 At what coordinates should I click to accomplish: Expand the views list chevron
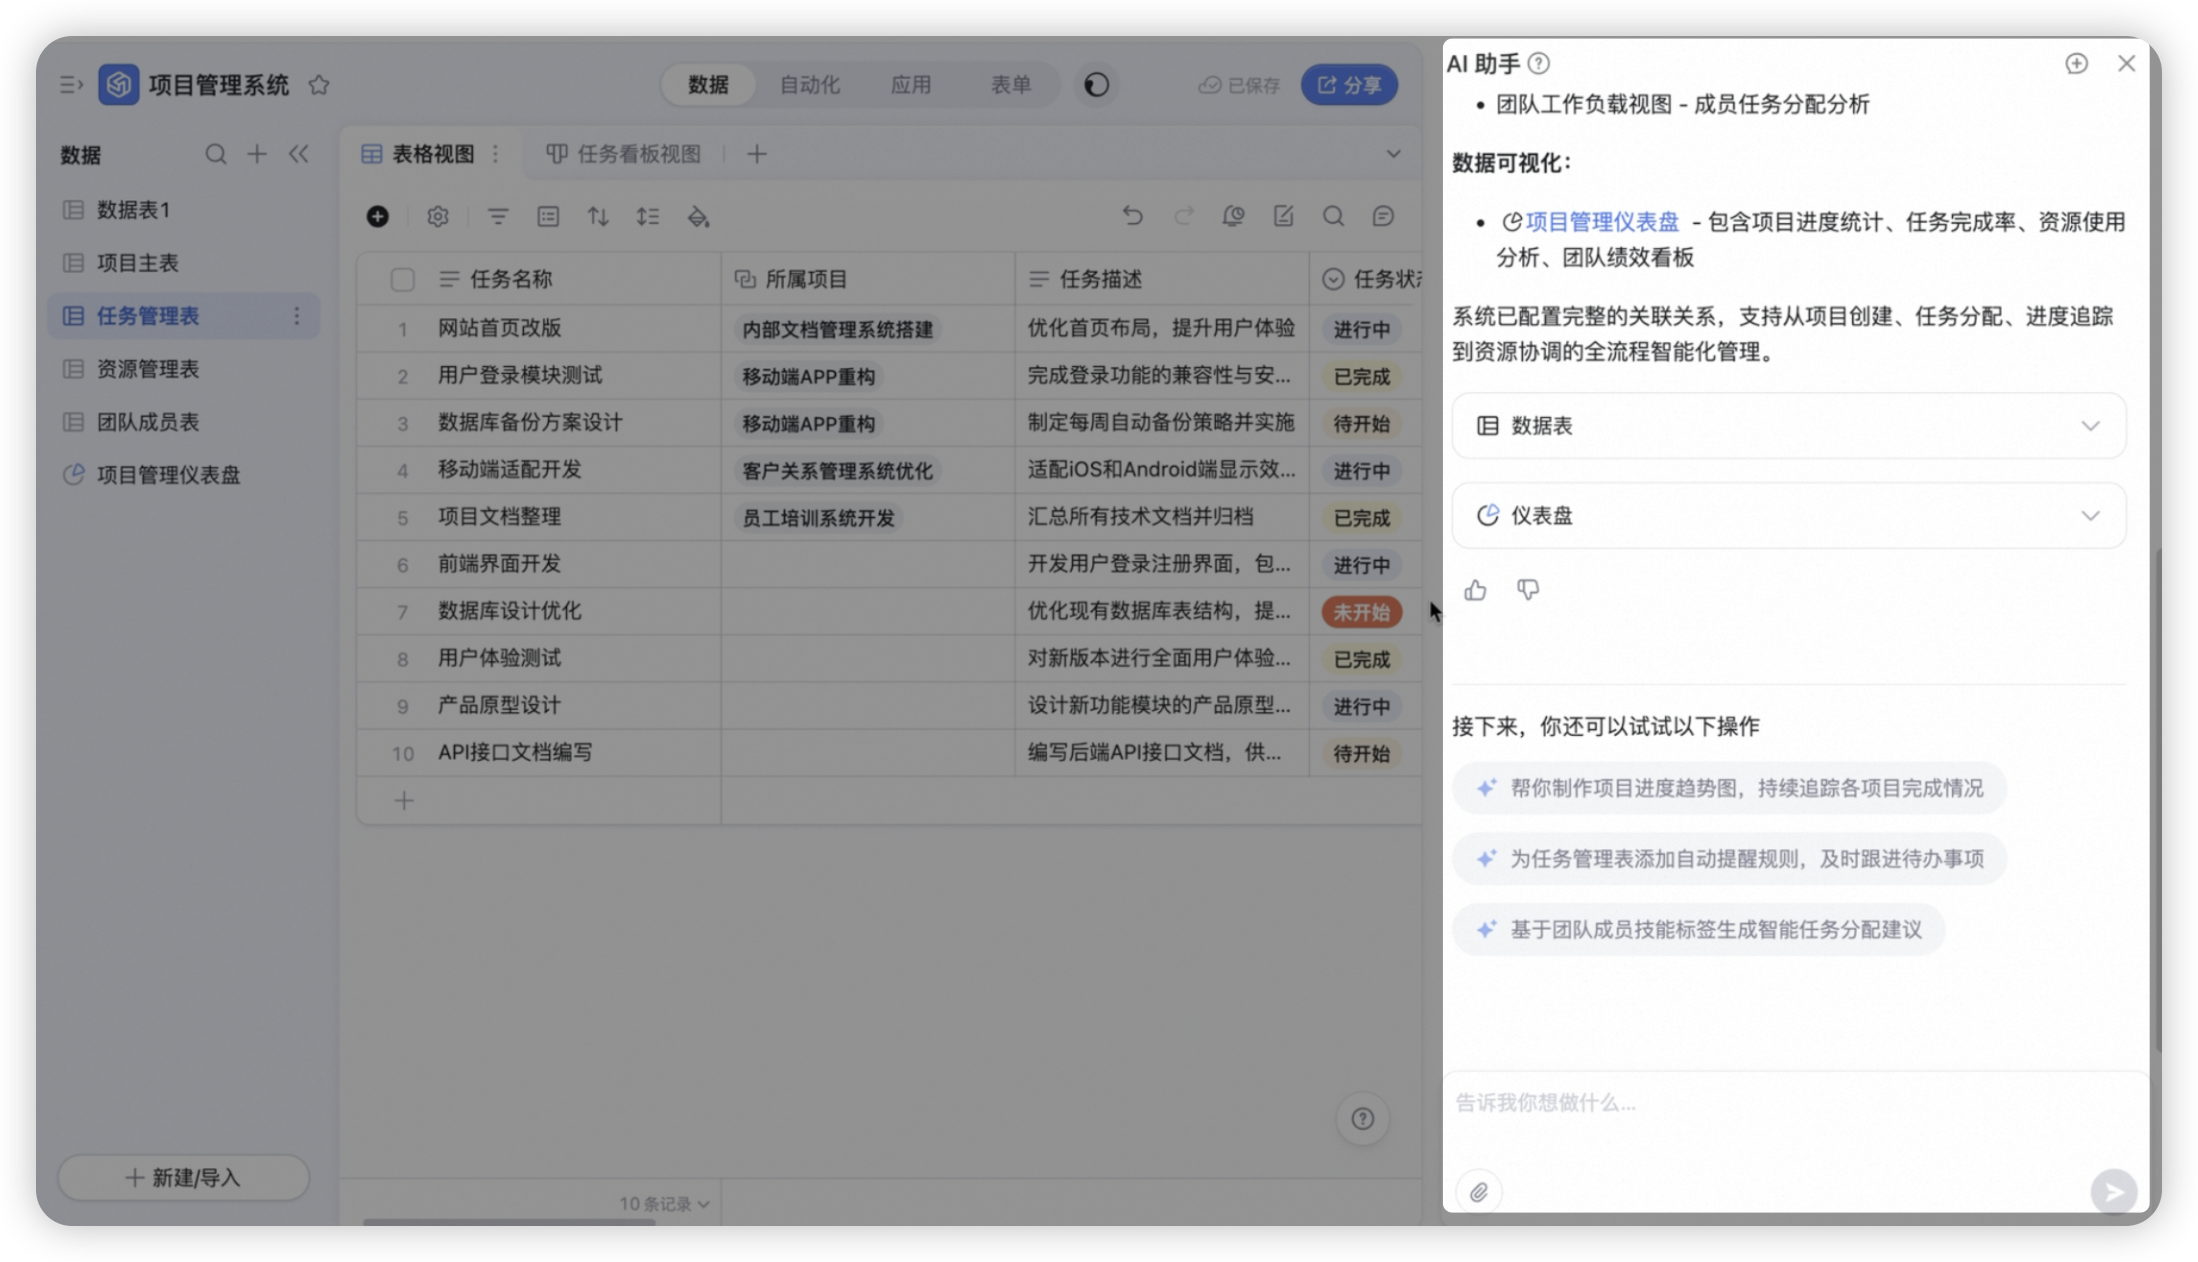pyautogui.click(x=1393, y=154)
